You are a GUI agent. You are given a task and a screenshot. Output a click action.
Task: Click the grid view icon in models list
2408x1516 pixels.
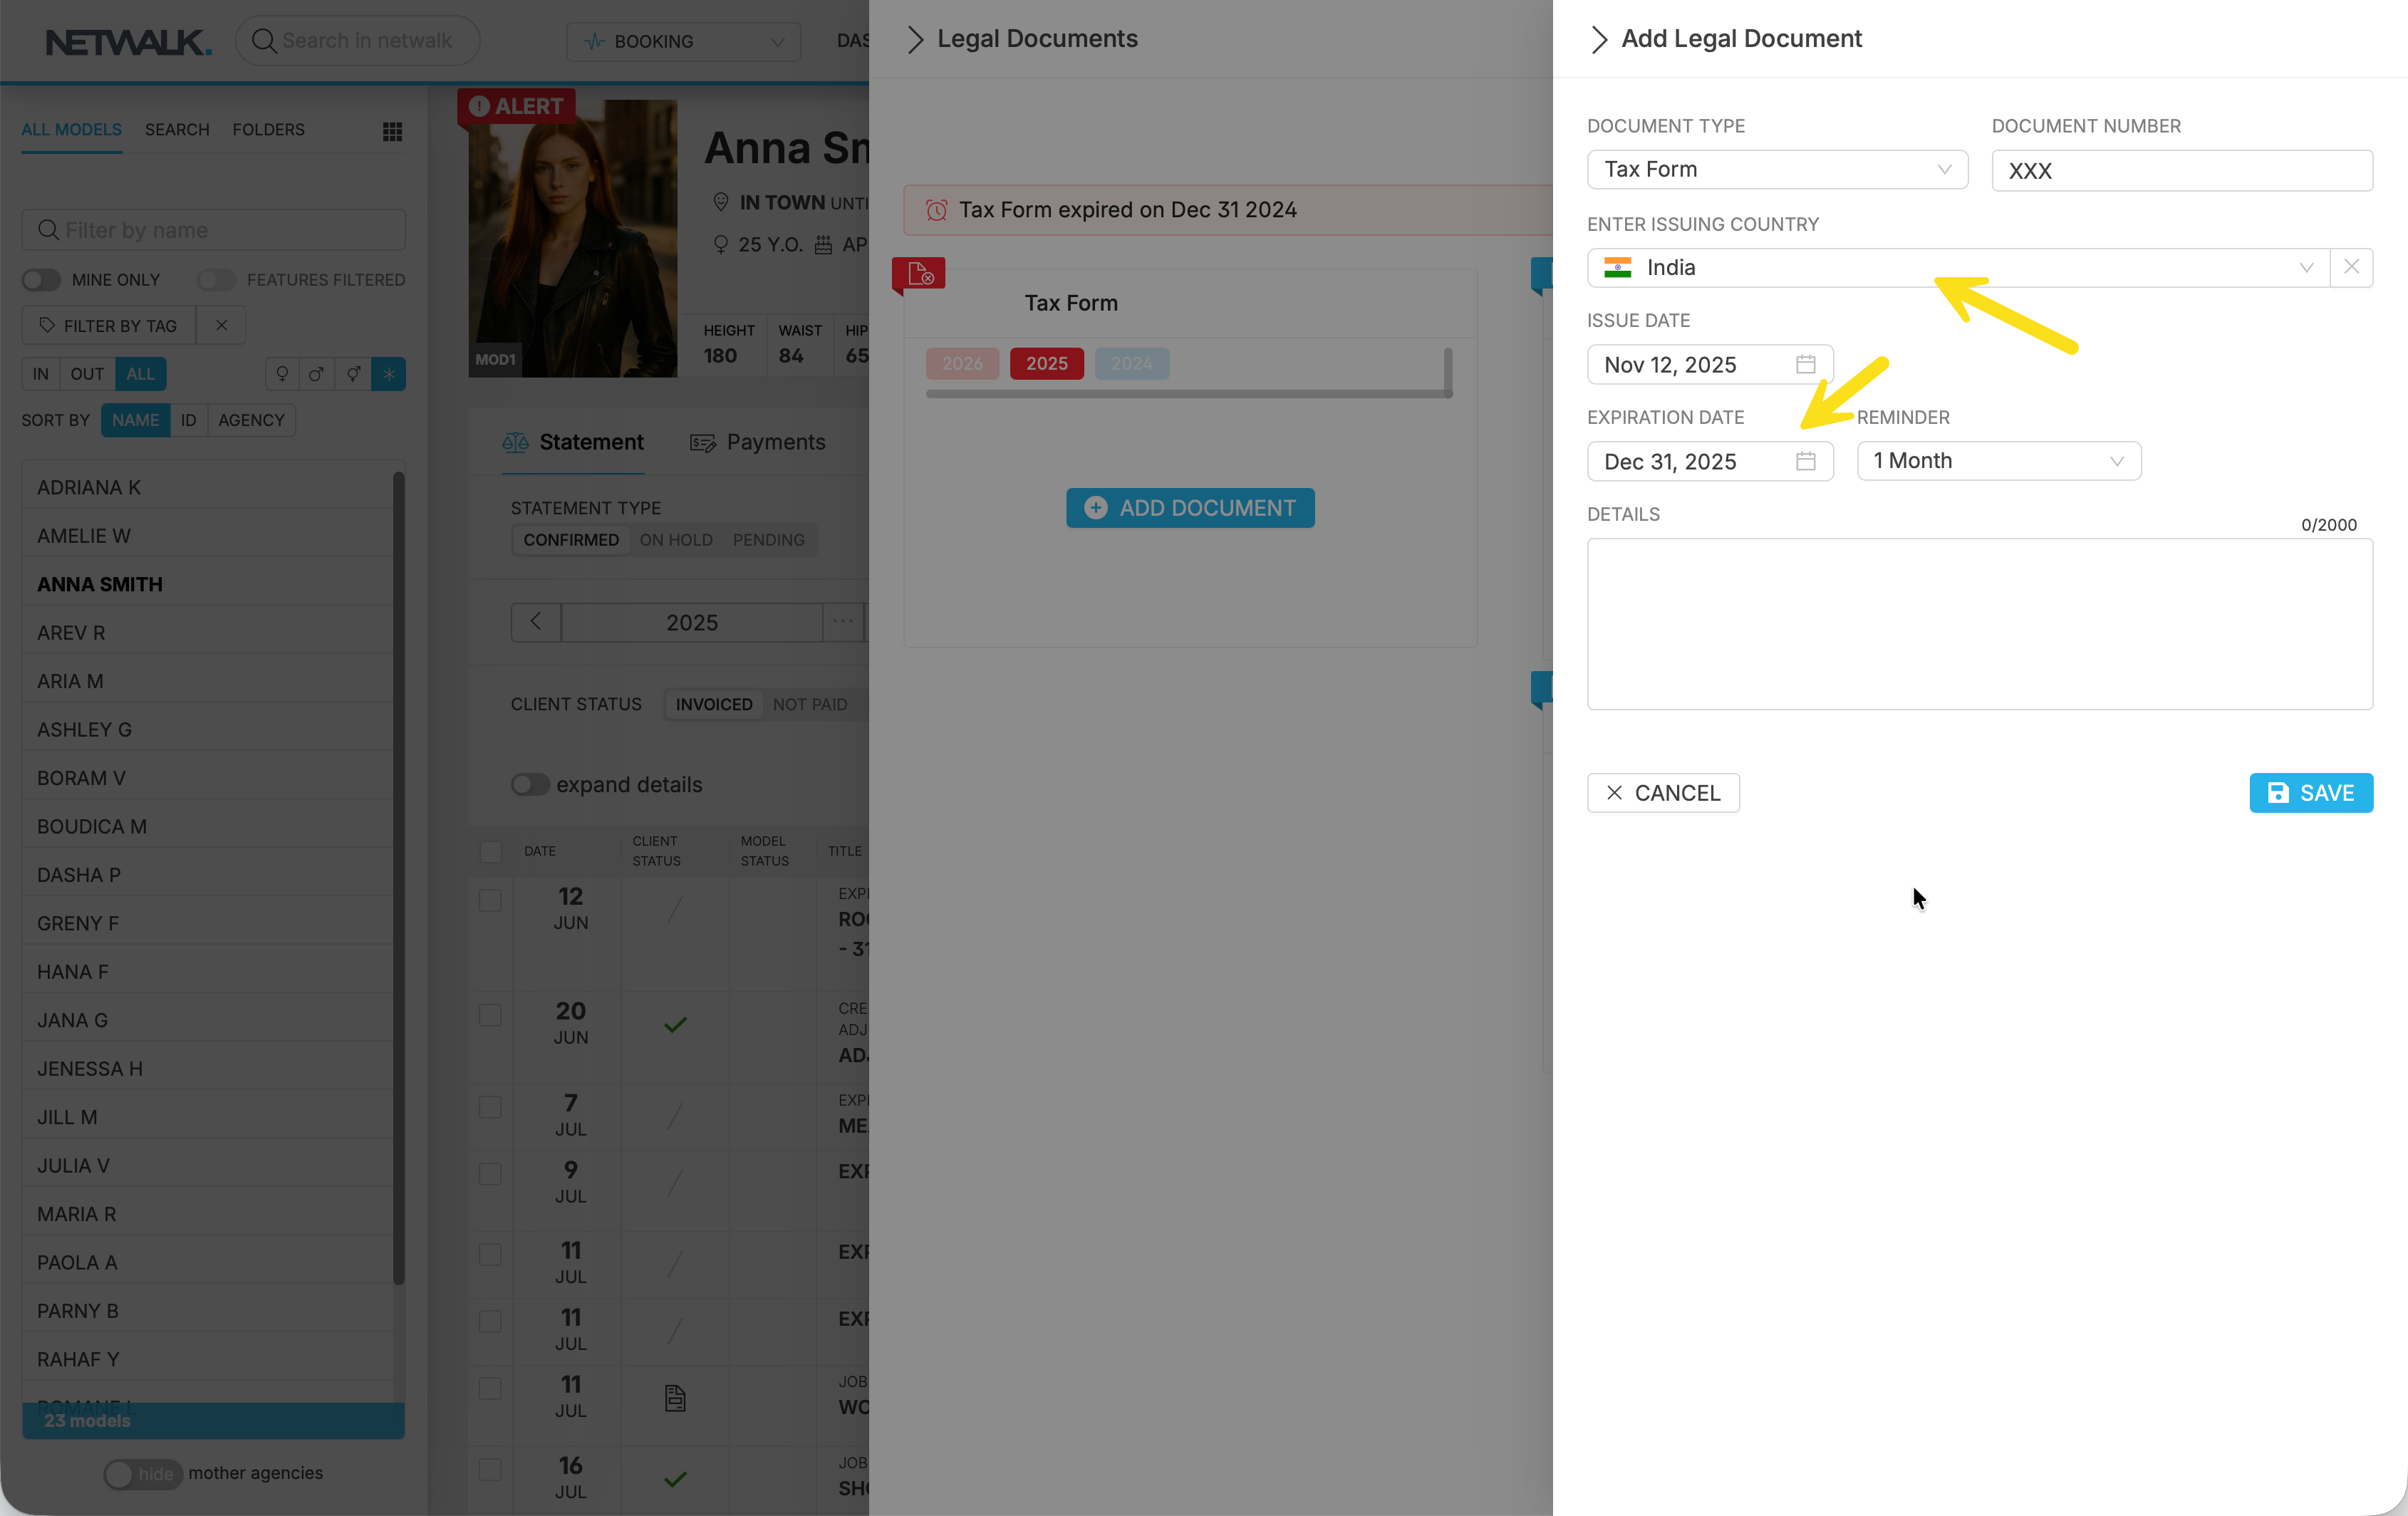(392, 131)
